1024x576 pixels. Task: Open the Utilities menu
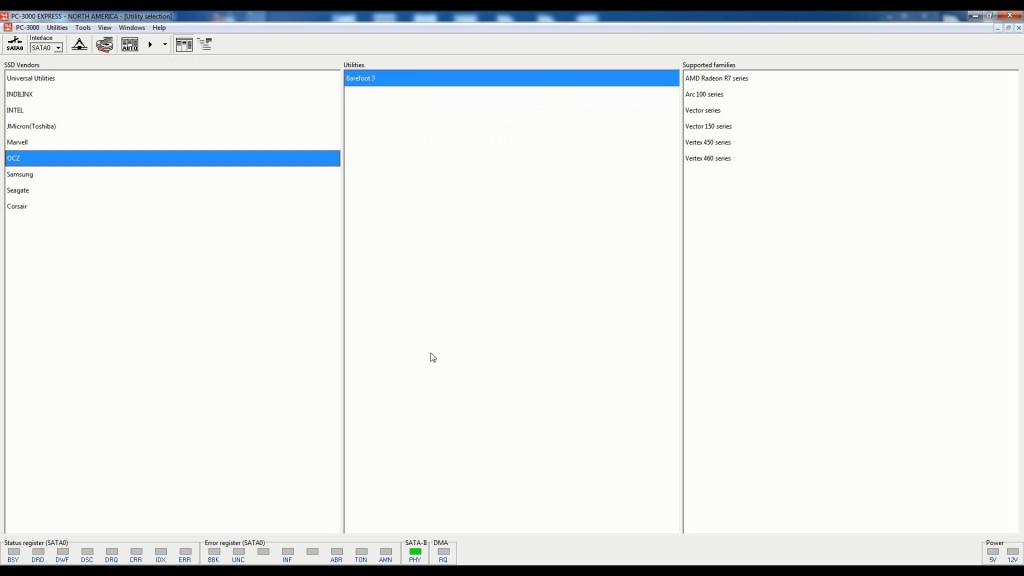click(x=57, y=28)
